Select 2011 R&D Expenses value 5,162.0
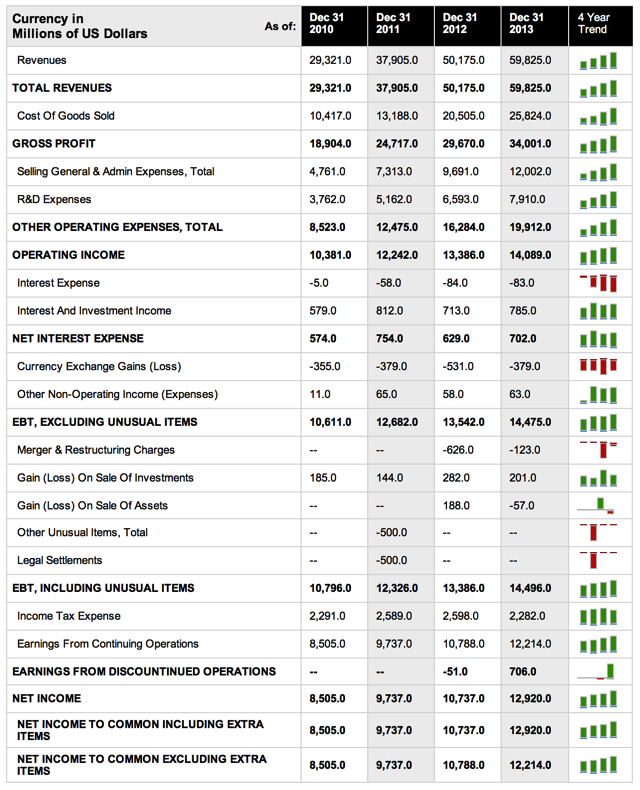 click(x=394, y=200)
